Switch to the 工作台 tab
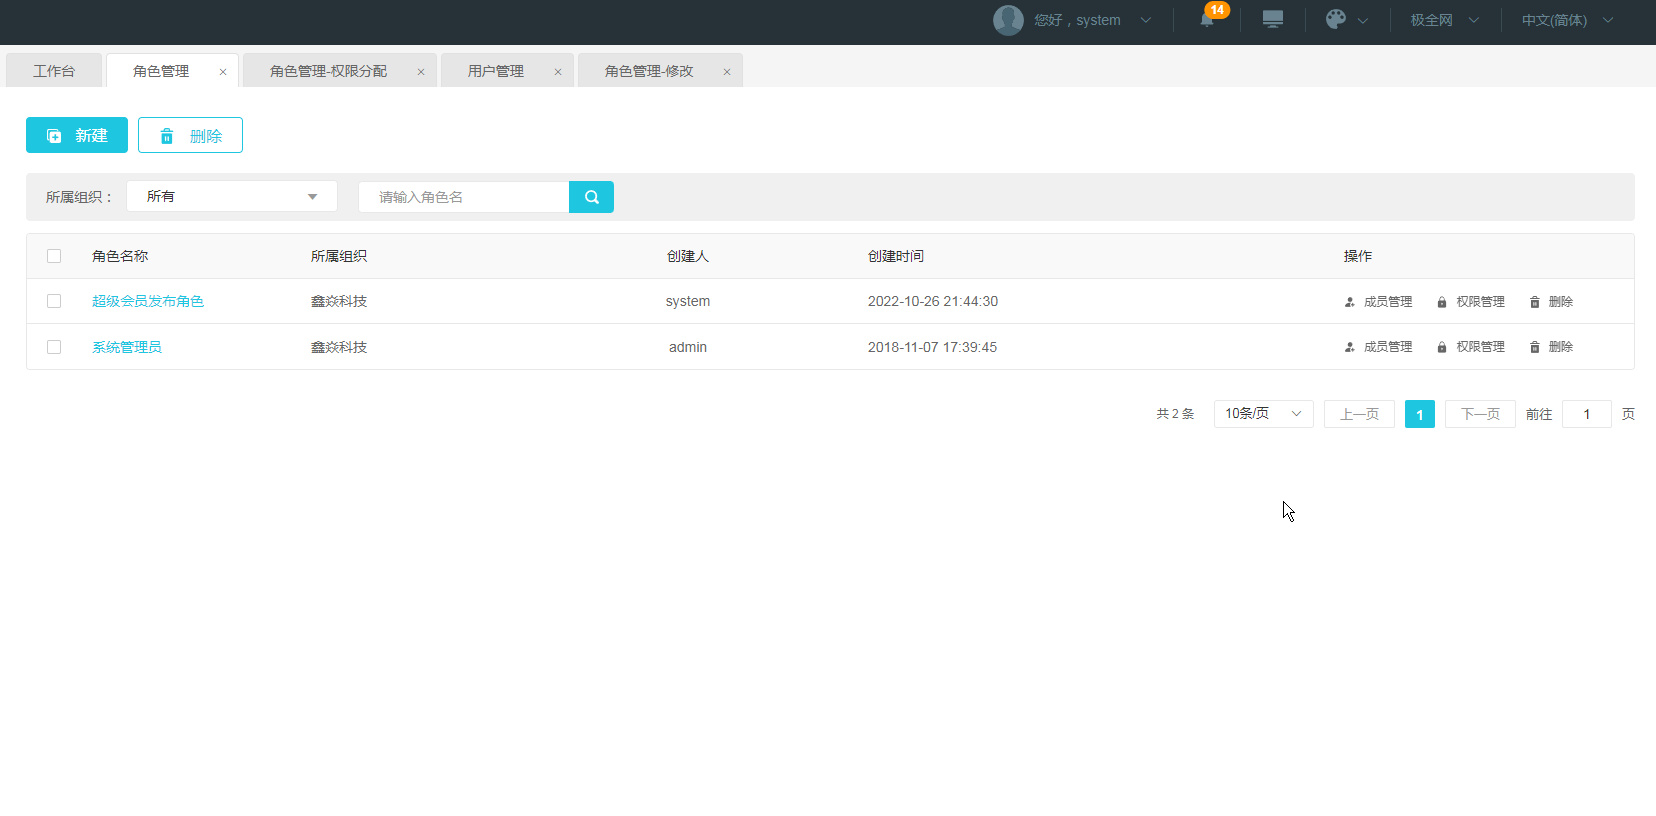The height and width of the screenshot is (816, 1656). pos(54,71)
